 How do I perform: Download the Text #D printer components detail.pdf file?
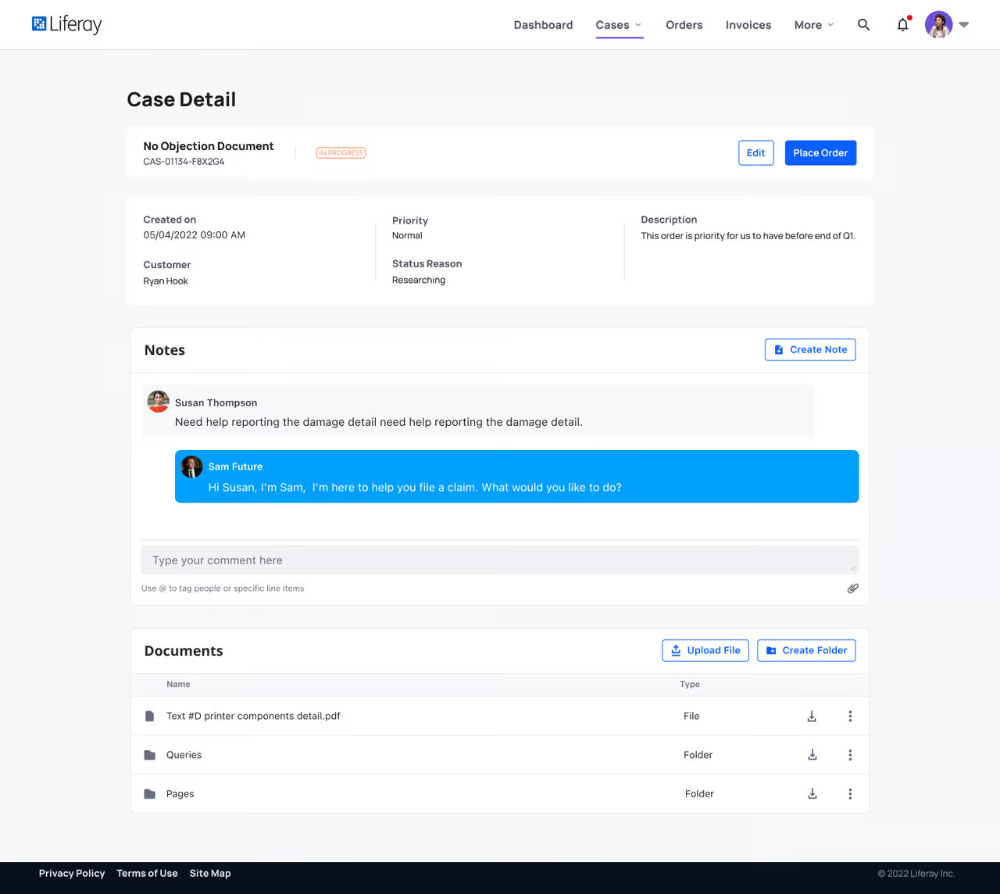[812, 716]
